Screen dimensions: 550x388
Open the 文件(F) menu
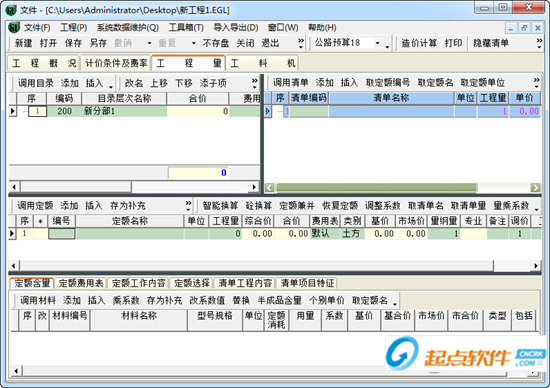[37, 27]
